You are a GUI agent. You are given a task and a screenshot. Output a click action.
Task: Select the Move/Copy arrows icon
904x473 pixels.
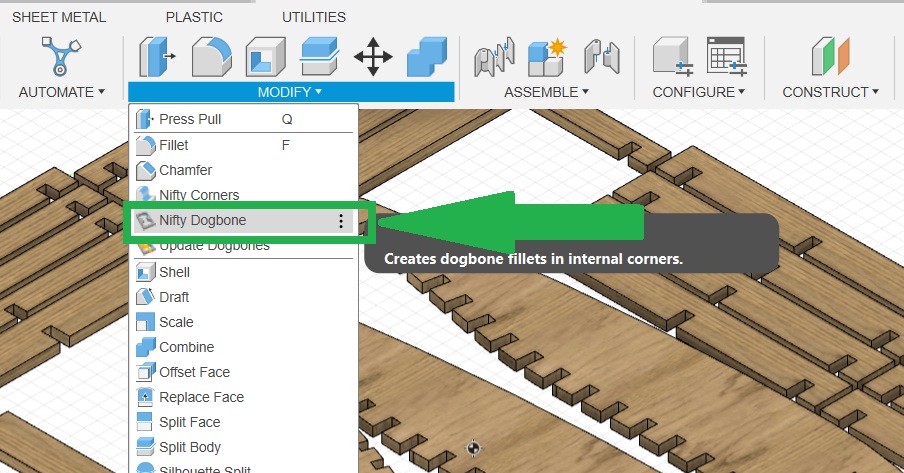point(373,56)
